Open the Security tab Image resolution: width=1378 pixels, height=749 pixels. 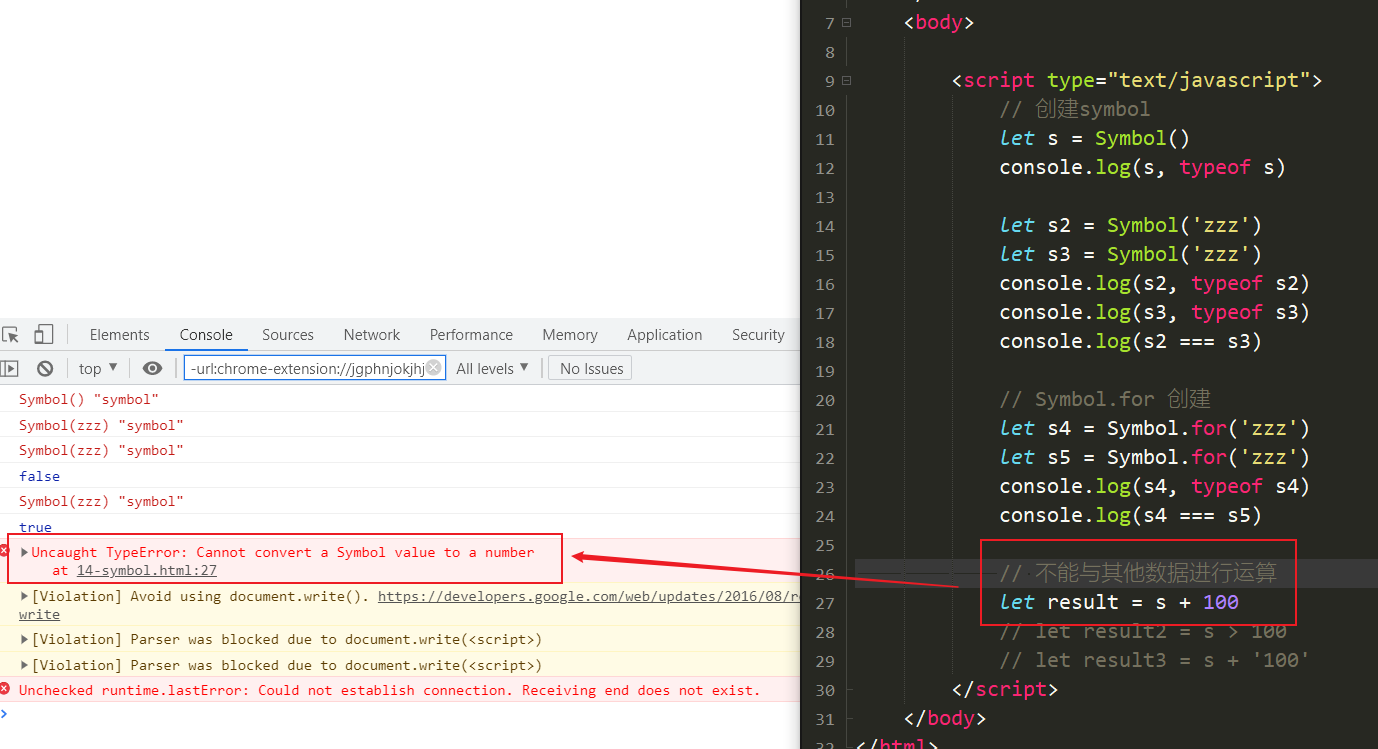(x=758, y=335)
